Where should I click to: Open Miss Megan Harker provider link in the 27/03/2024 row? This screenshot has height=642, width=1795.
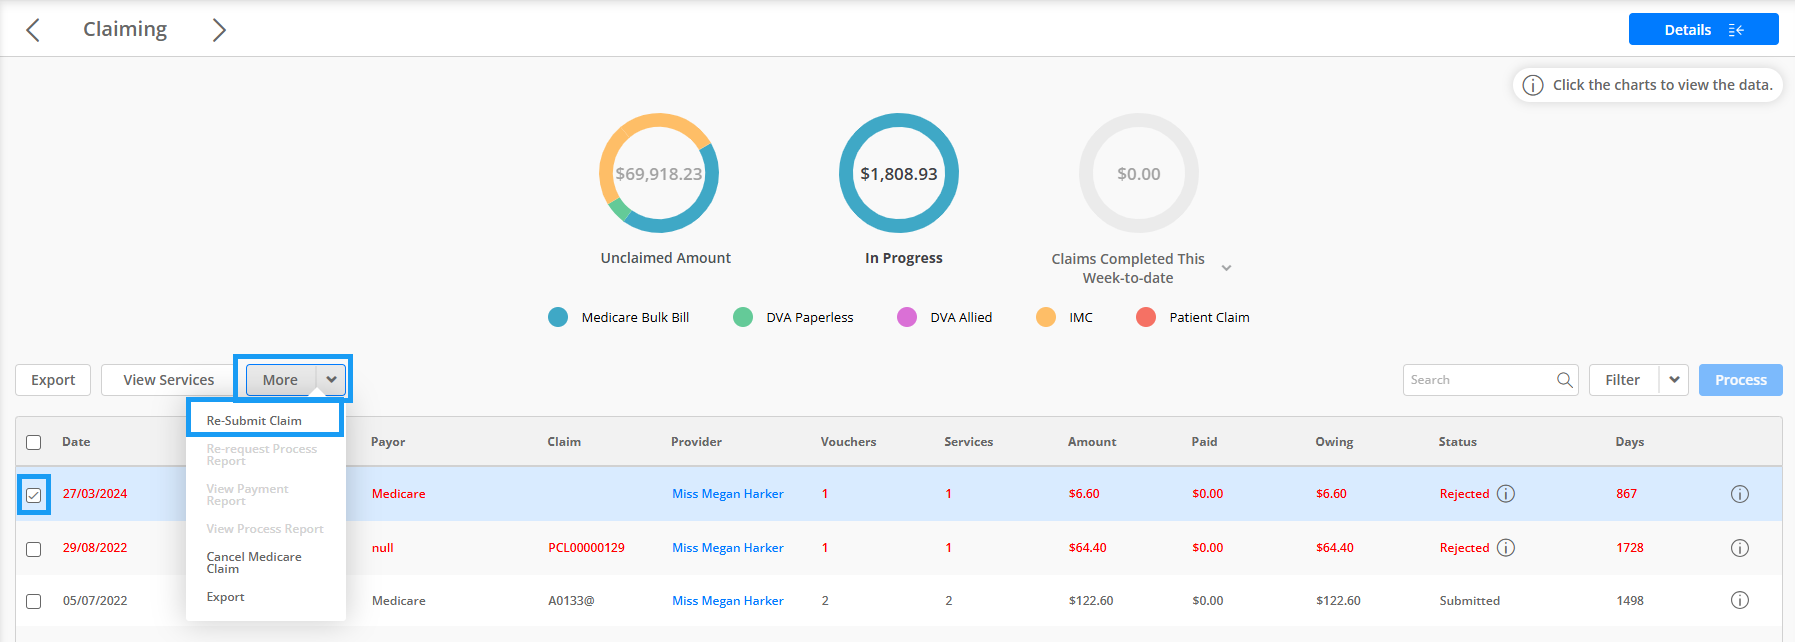pyautogui.click(x=728, y=494)
